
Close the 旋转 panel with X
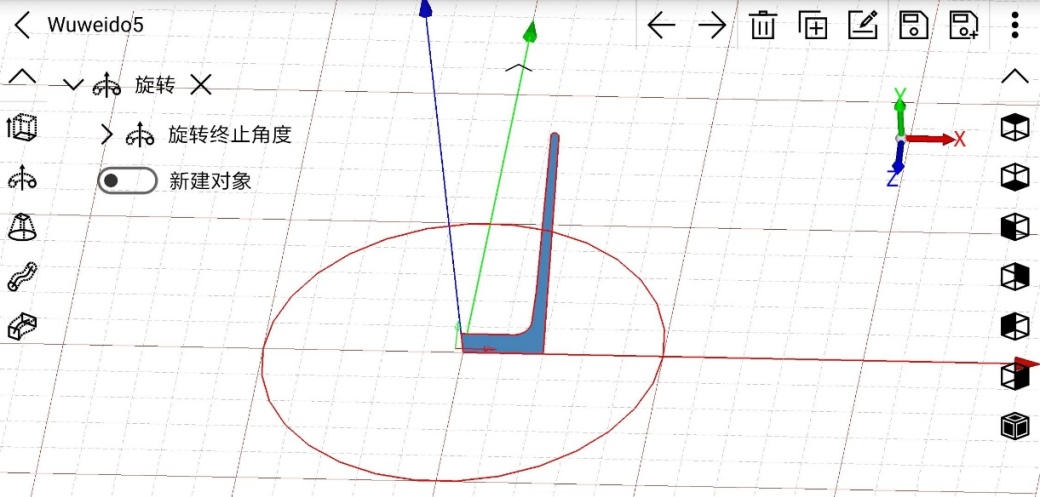tap(200, 85)
